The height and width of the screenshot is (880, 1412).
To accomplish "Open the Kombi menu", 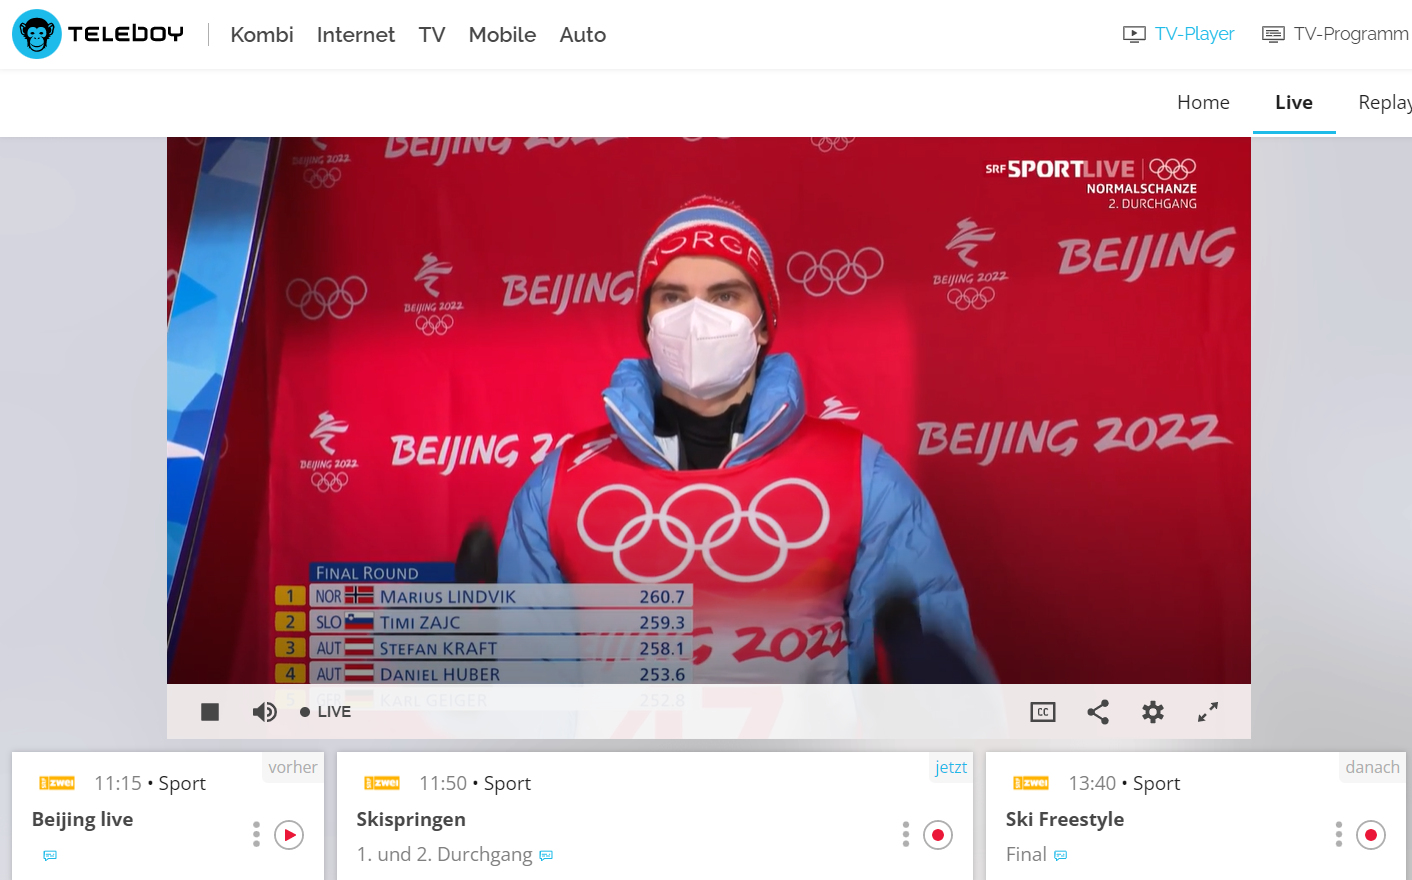I will tap(262, 35).
